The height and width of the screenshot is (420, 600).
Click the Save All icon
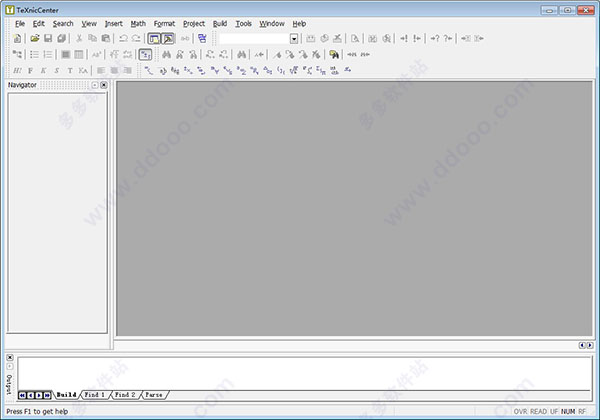click(61, 38)
